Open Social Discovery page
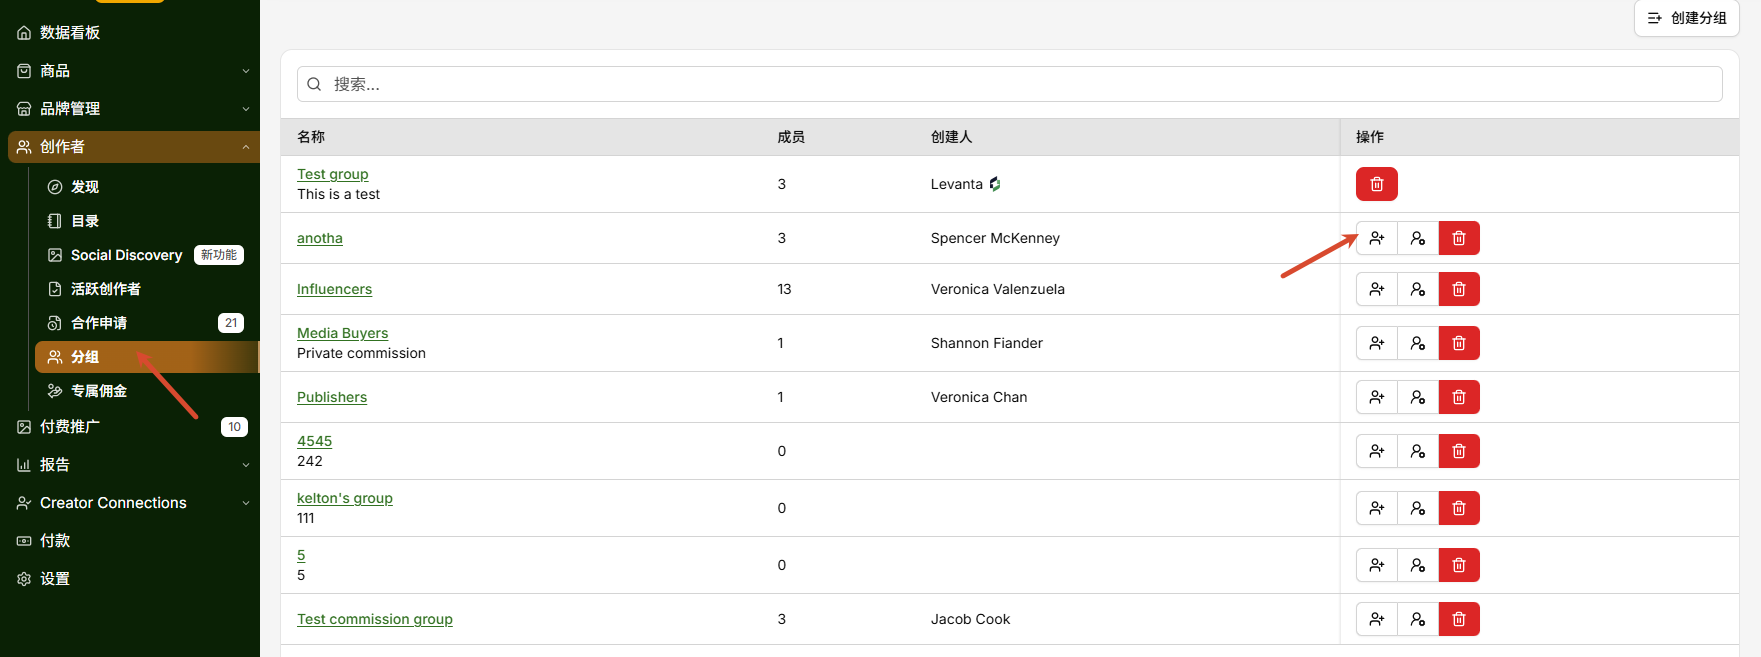 (x=146, y=255)
